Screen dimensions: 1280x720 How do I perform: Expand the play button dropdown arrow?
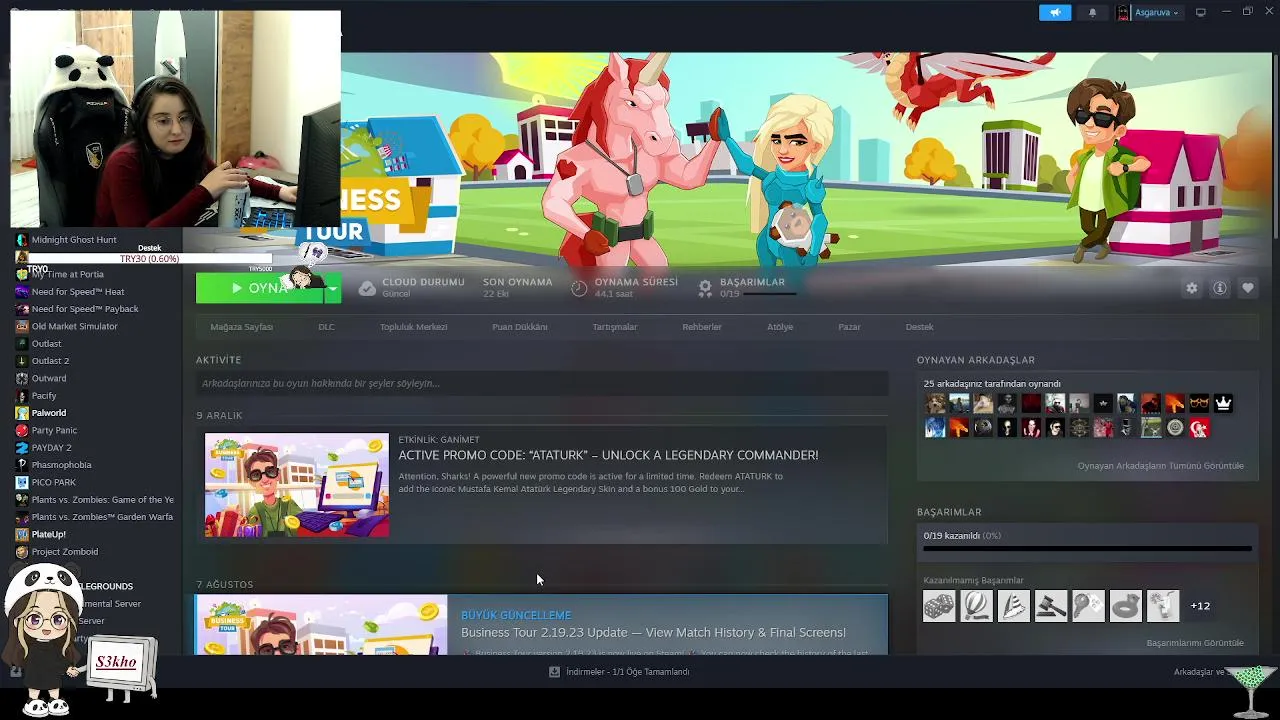332,288
